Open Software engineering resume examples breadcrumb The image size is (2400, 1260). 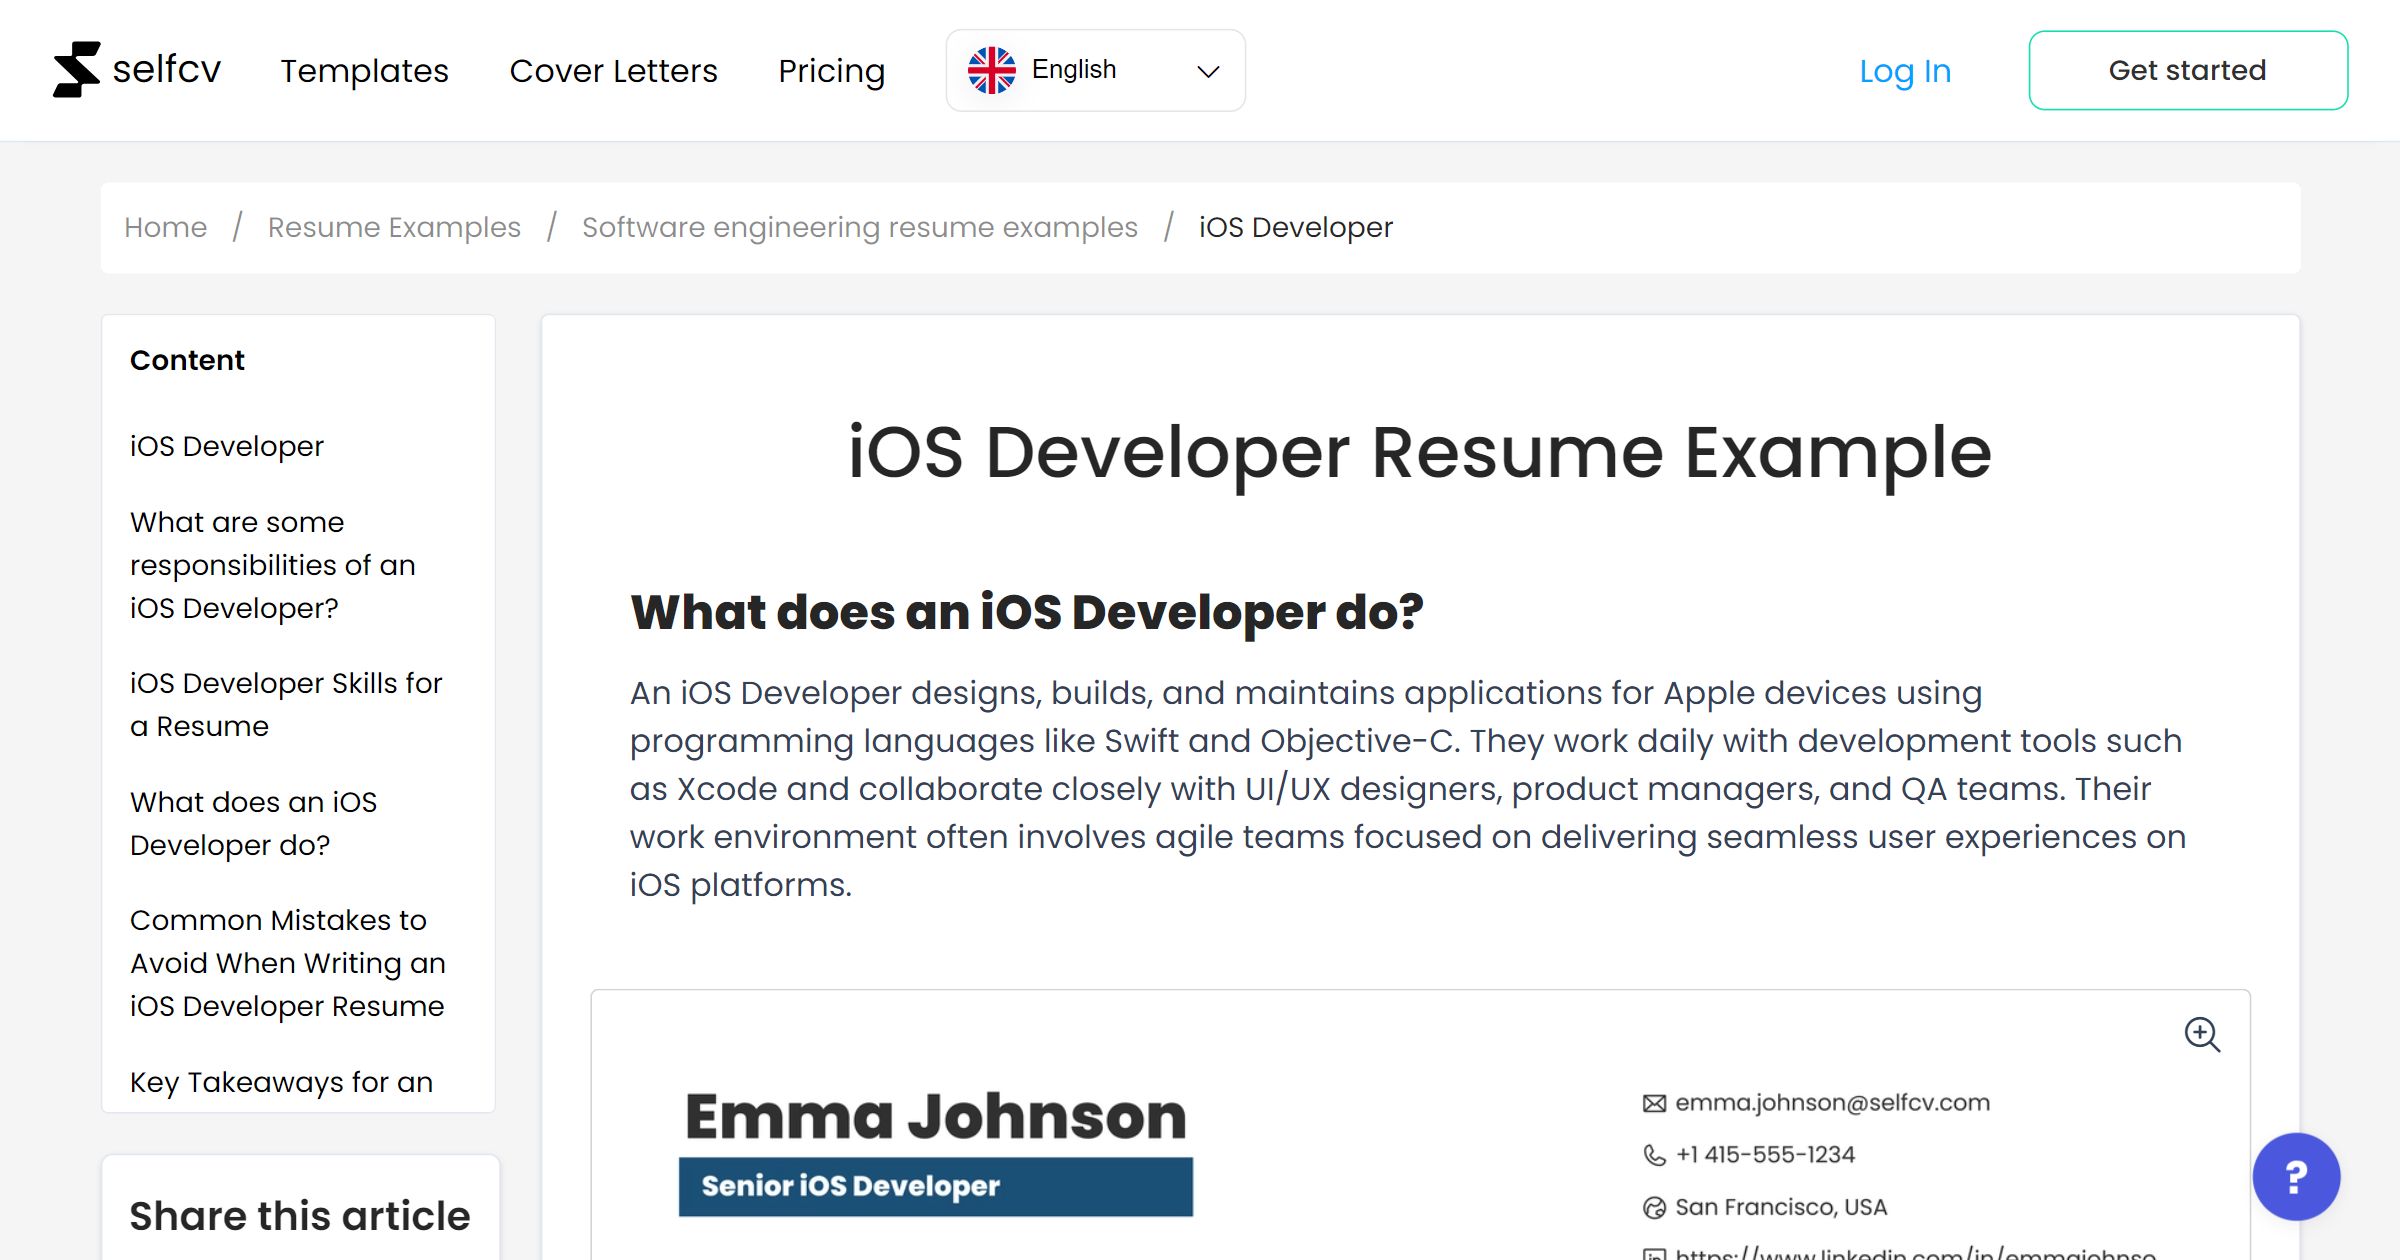[860, 227]
